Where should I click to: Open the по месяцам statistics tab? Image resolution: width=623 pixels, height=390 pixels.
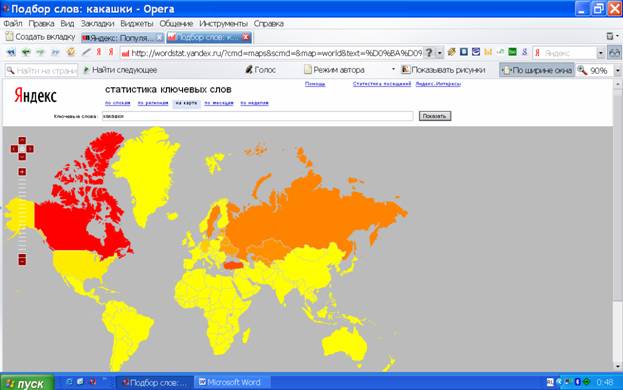pos(219,103)
